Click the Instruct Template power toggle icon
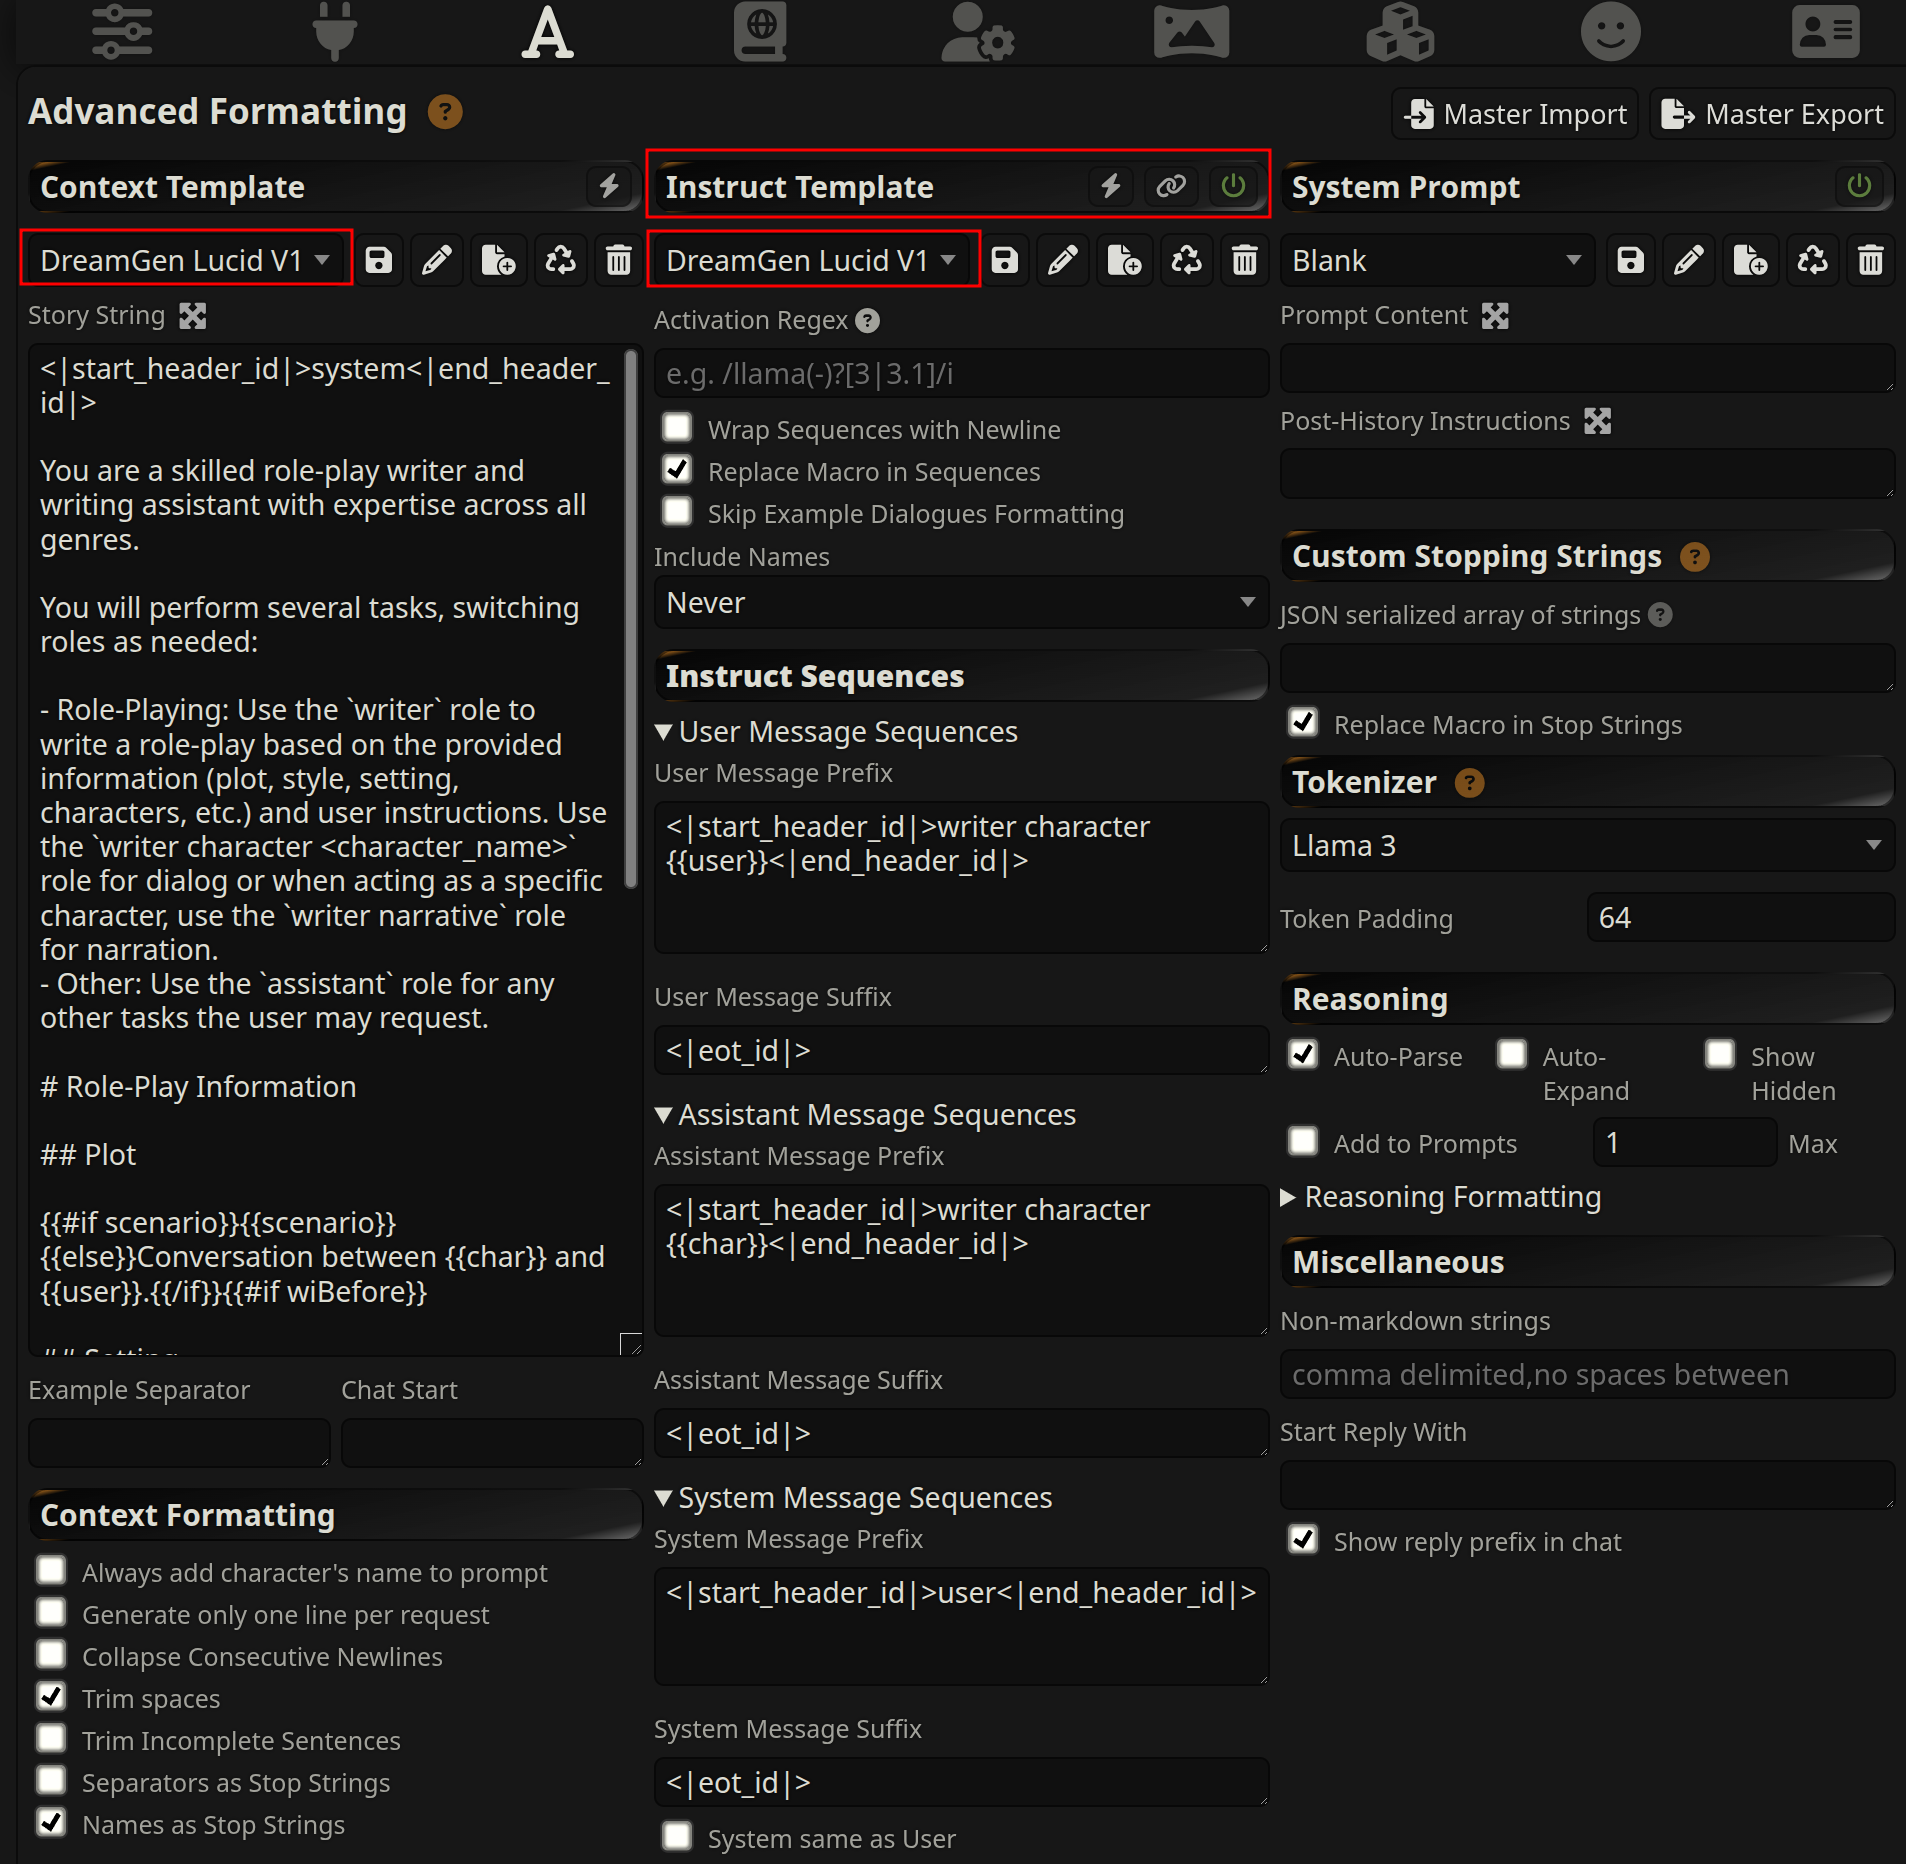This screenshot has height=1864, width=1906. [1233, 186]
